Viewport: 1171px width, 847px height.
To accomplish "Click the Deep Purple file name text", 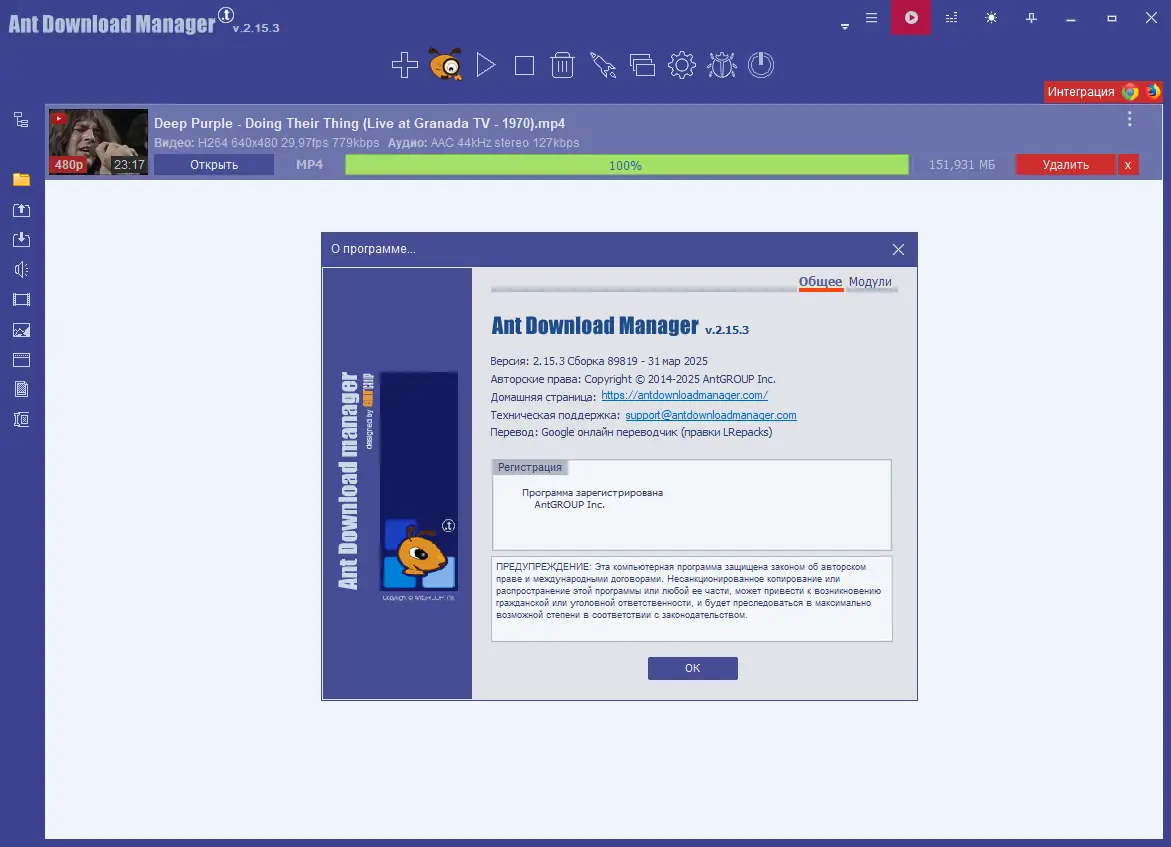I will [x=359, y=123].
